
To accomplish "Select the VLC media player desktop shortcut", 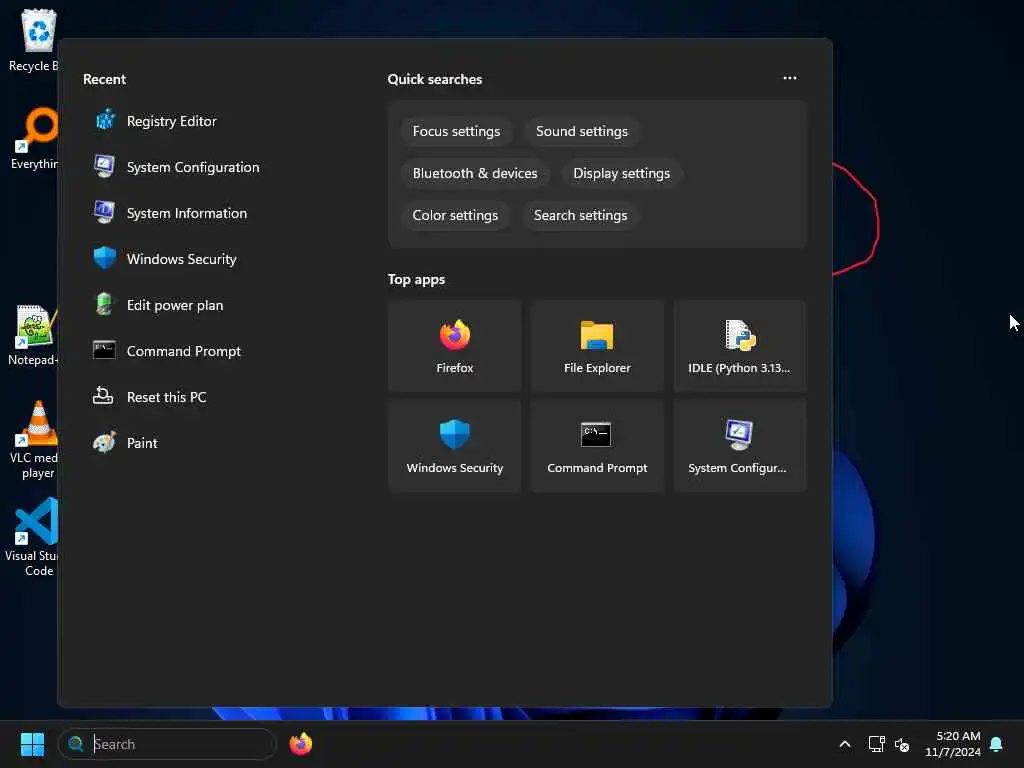I will [34, 440].
